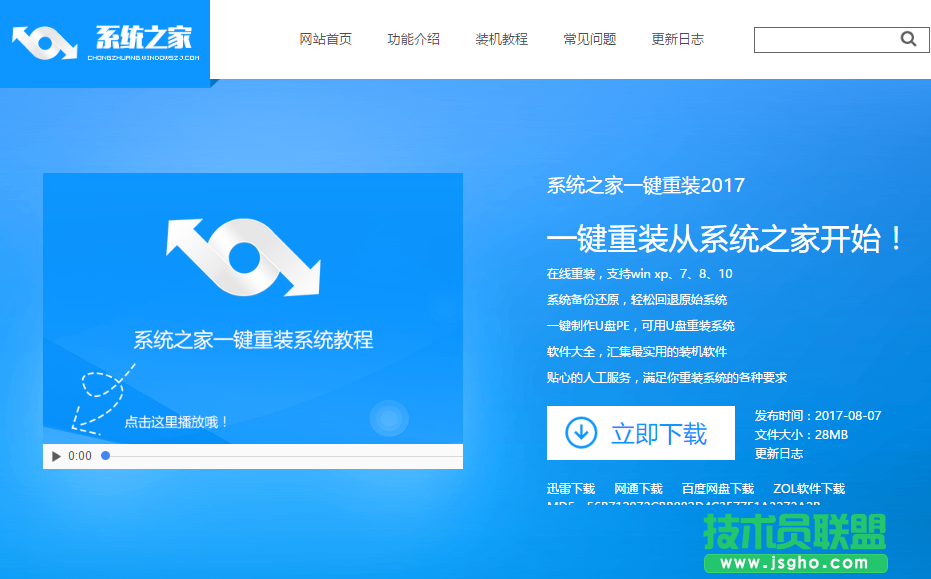Click the 系统之家 logo in the header

click(104, 42)
